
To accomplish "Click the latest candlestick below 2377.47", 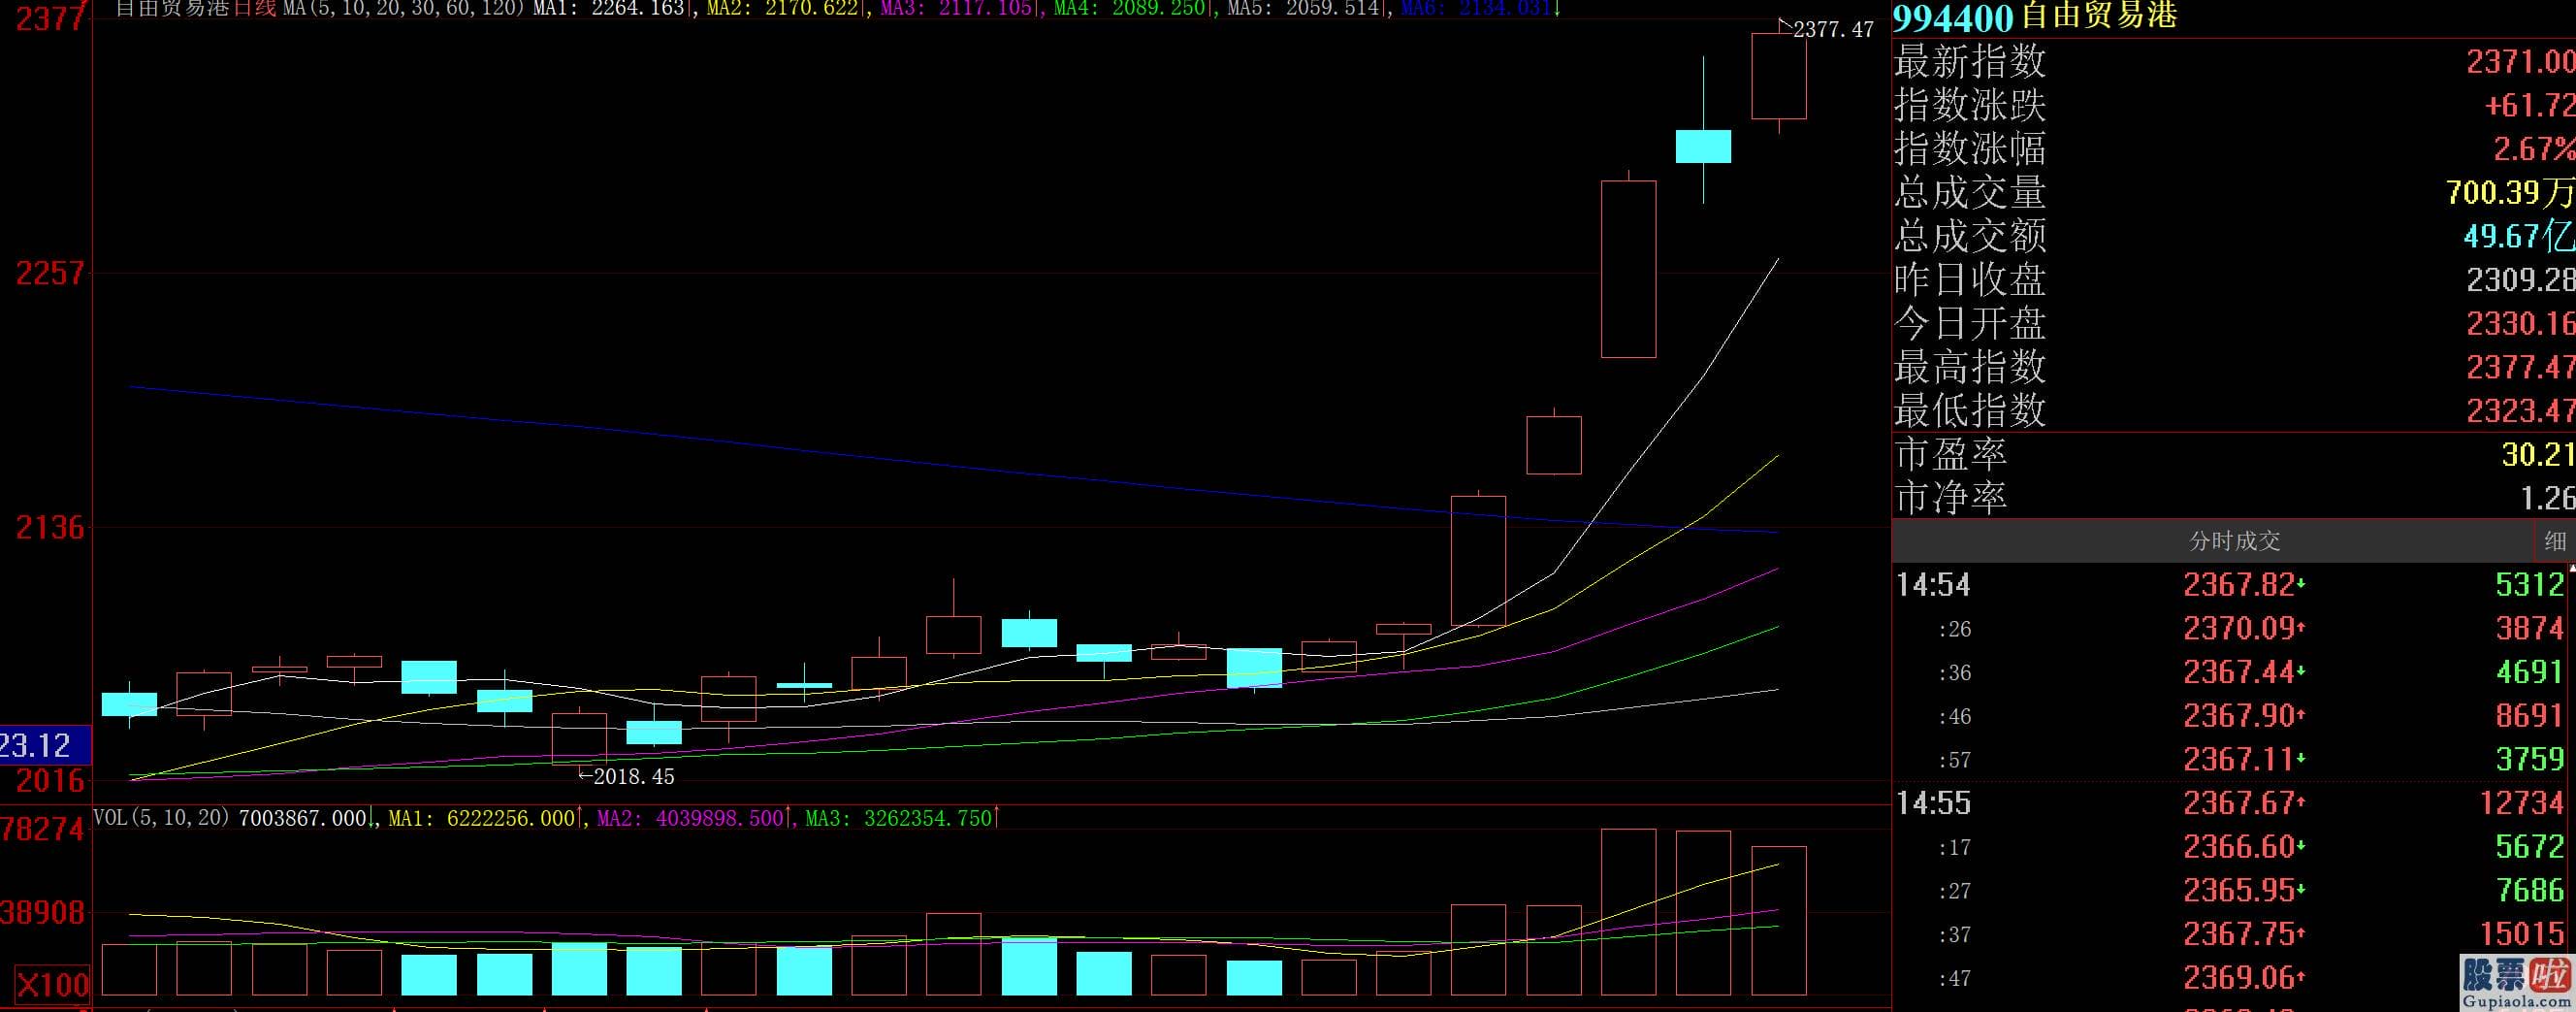I will pos(1778,77).
